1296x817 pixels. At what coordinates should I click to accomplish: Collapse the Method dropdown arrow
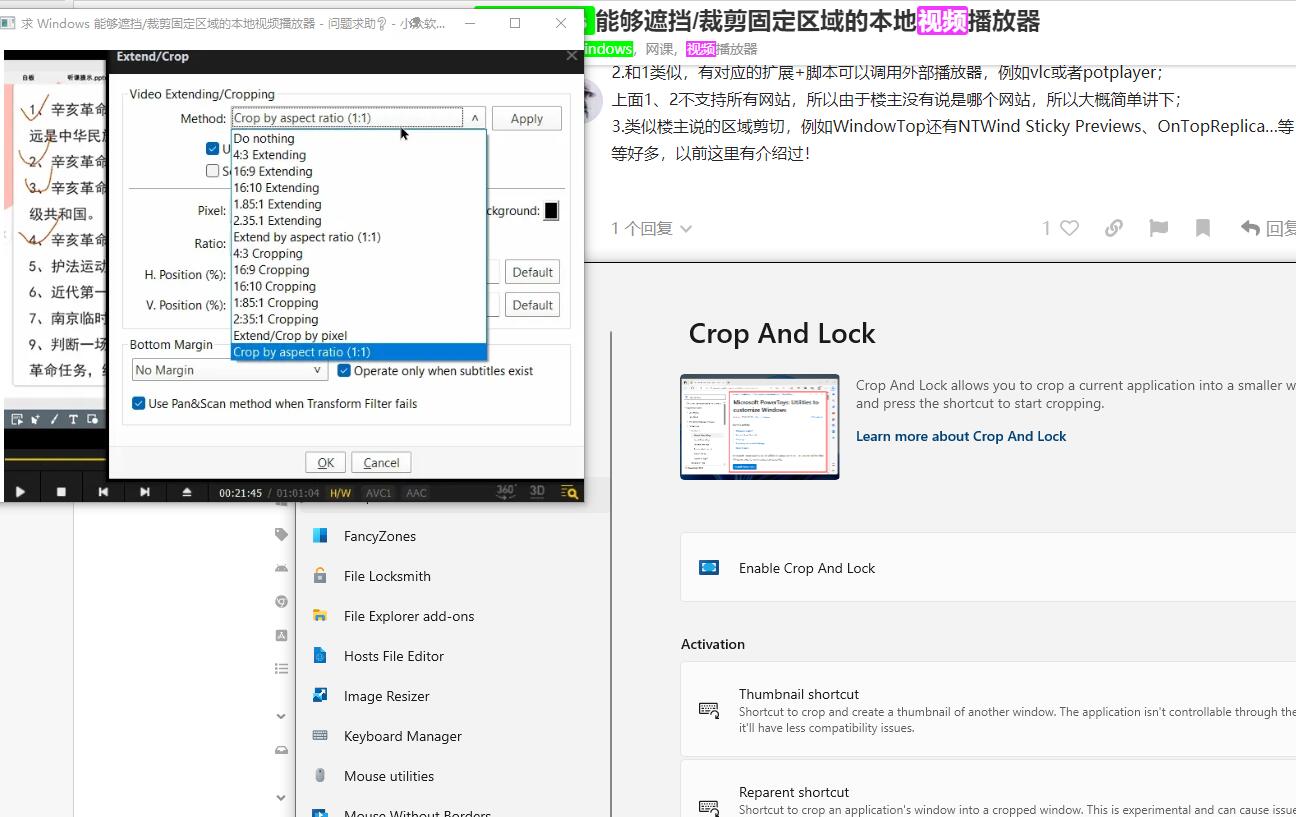coord(475,118)
